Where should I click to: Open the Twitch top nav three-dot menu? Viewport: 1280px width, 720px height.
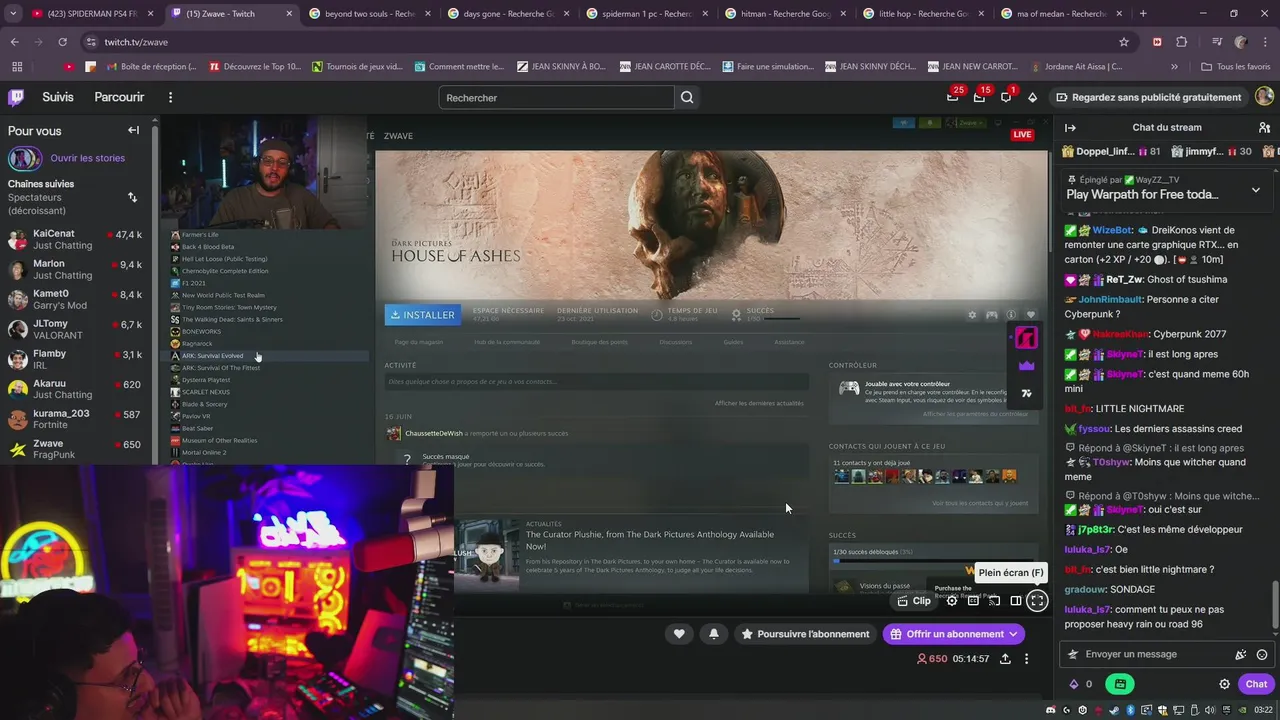click(170, 97)
